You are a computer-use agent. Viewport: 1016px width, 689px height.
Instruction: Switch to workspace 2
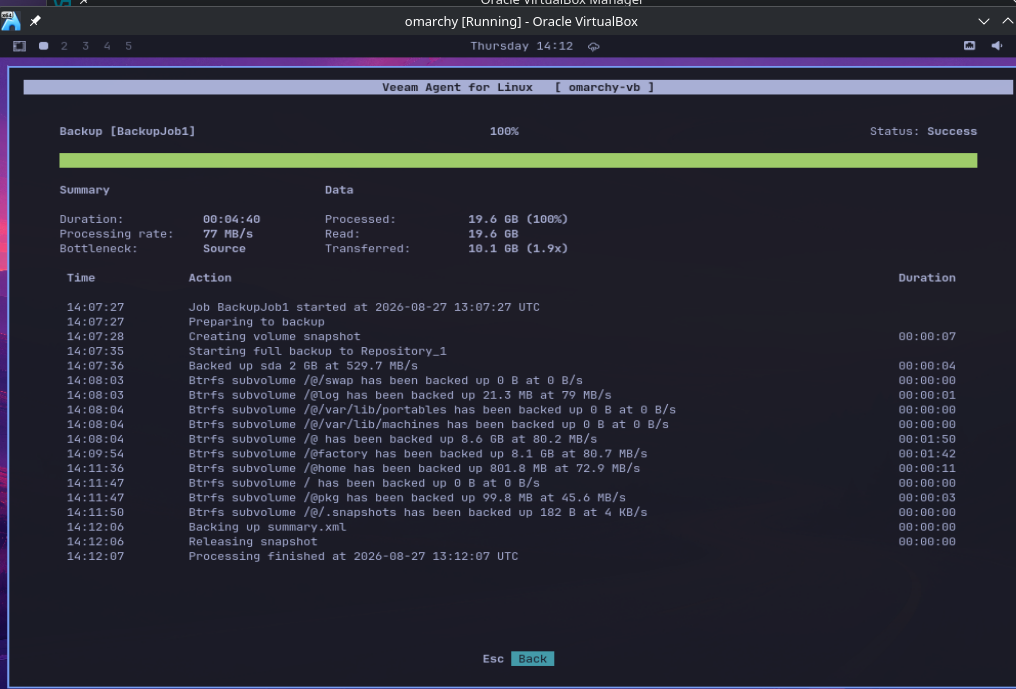(64, 46)
